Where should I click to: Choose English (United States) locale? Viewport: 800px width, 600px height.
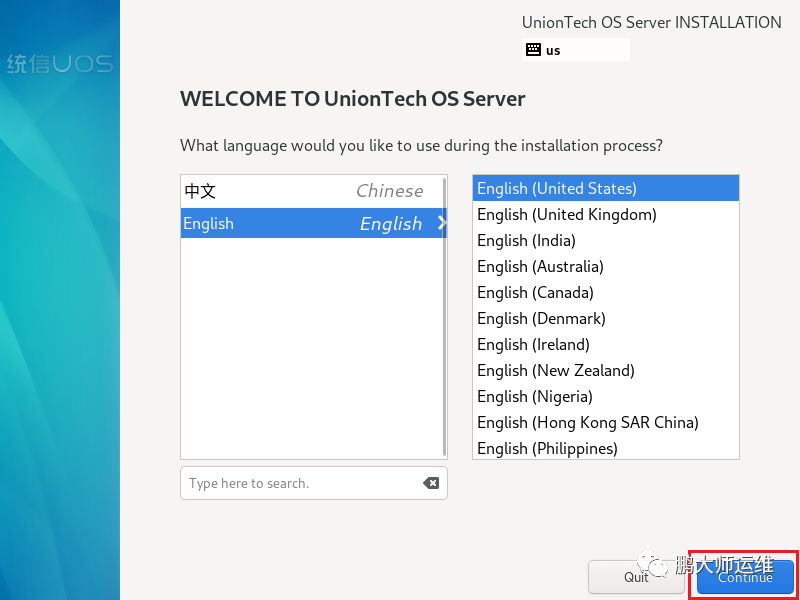[x=606, y=188]
